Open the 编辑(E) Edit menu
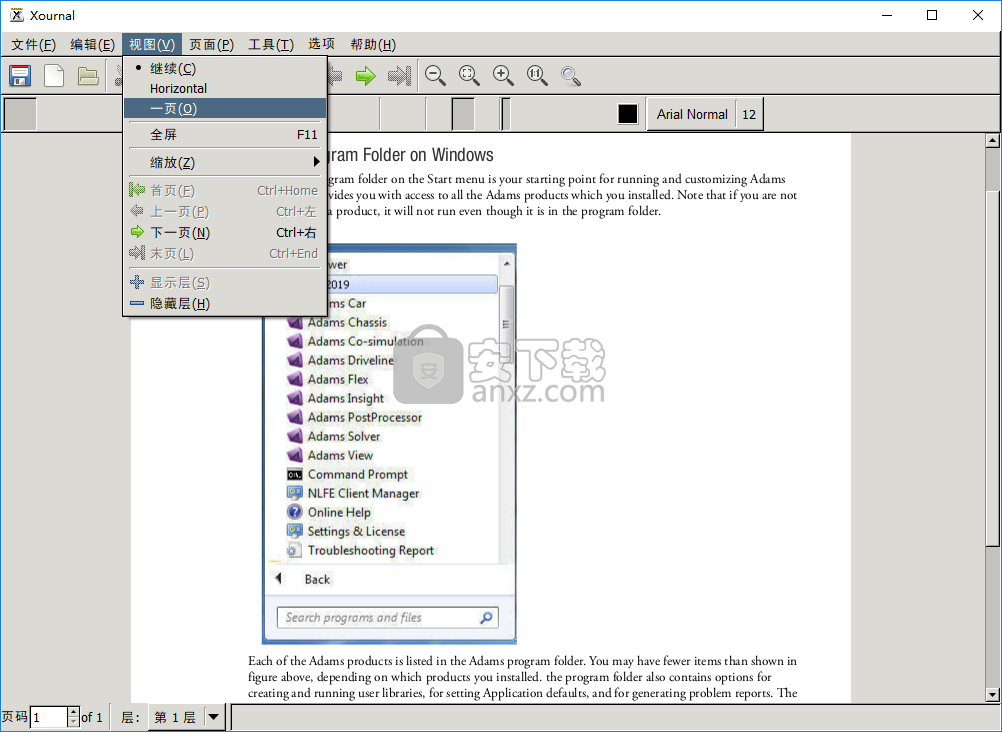Viewport: 1002px width, 732px height. 92,44
